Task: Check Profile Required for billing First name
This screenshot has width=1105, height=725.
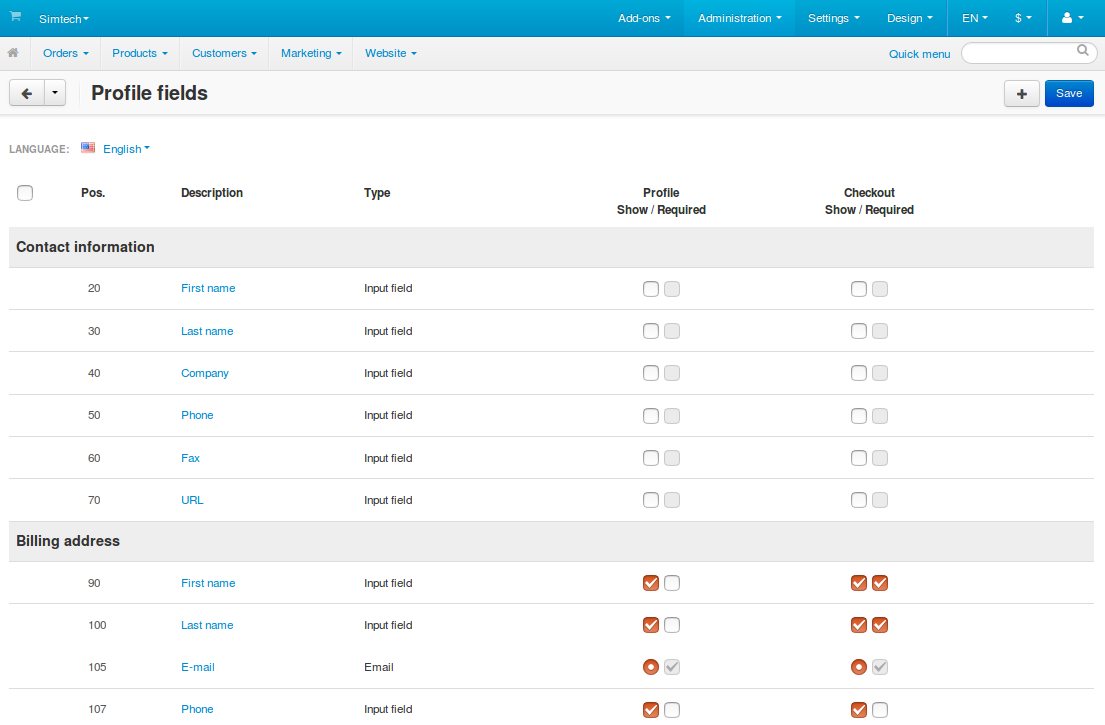Action: [672, 583]
